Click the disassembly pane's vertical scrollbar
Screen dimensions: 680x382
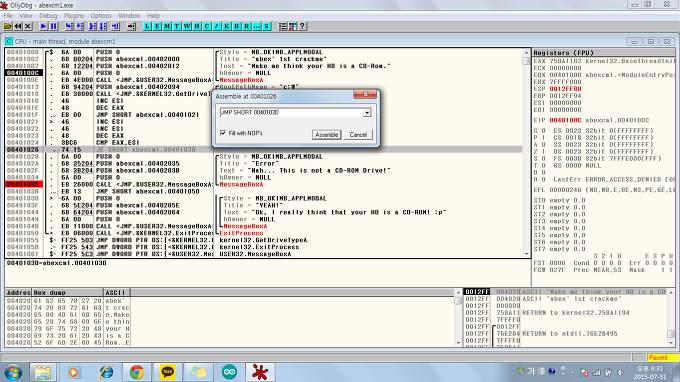(x=526, y=153)
